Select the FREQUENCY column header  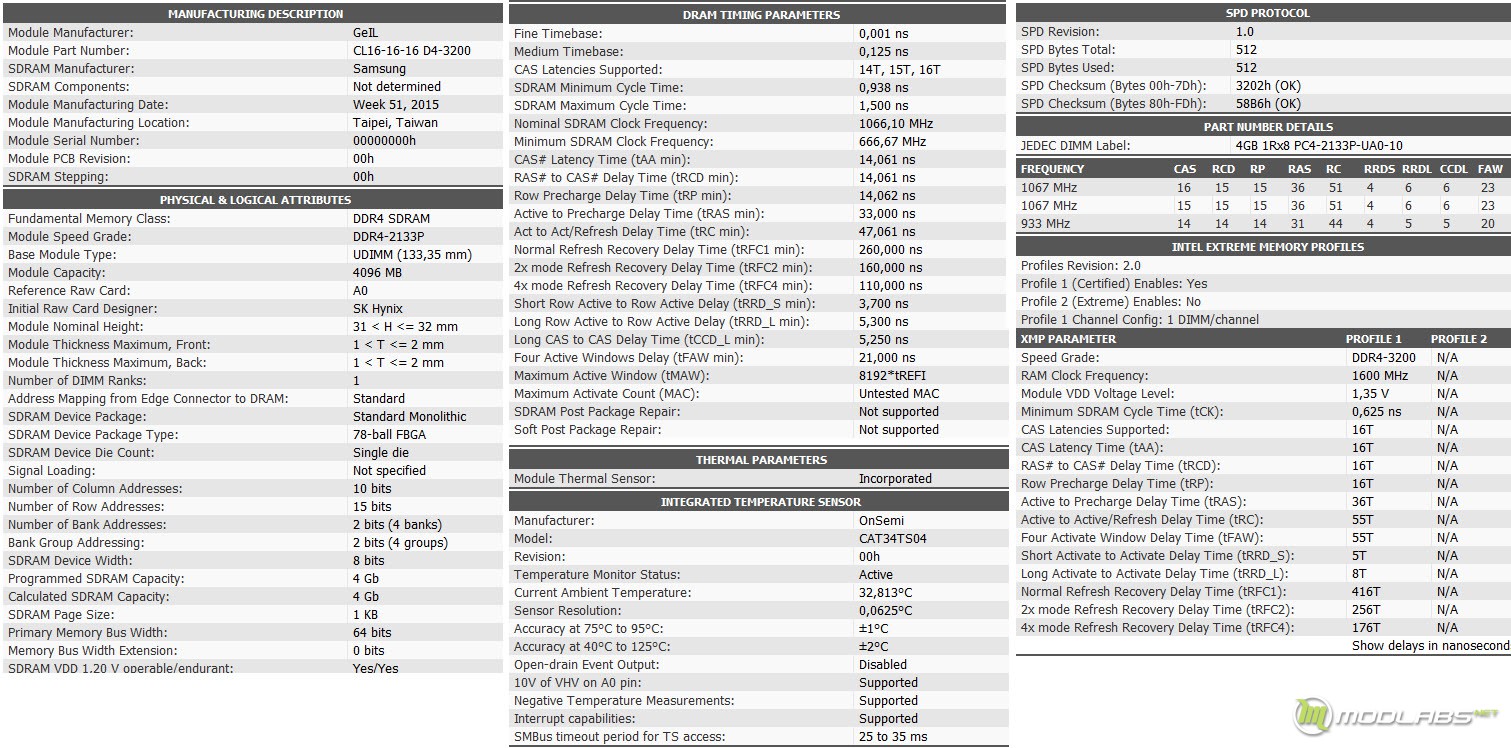point(1052,170)
